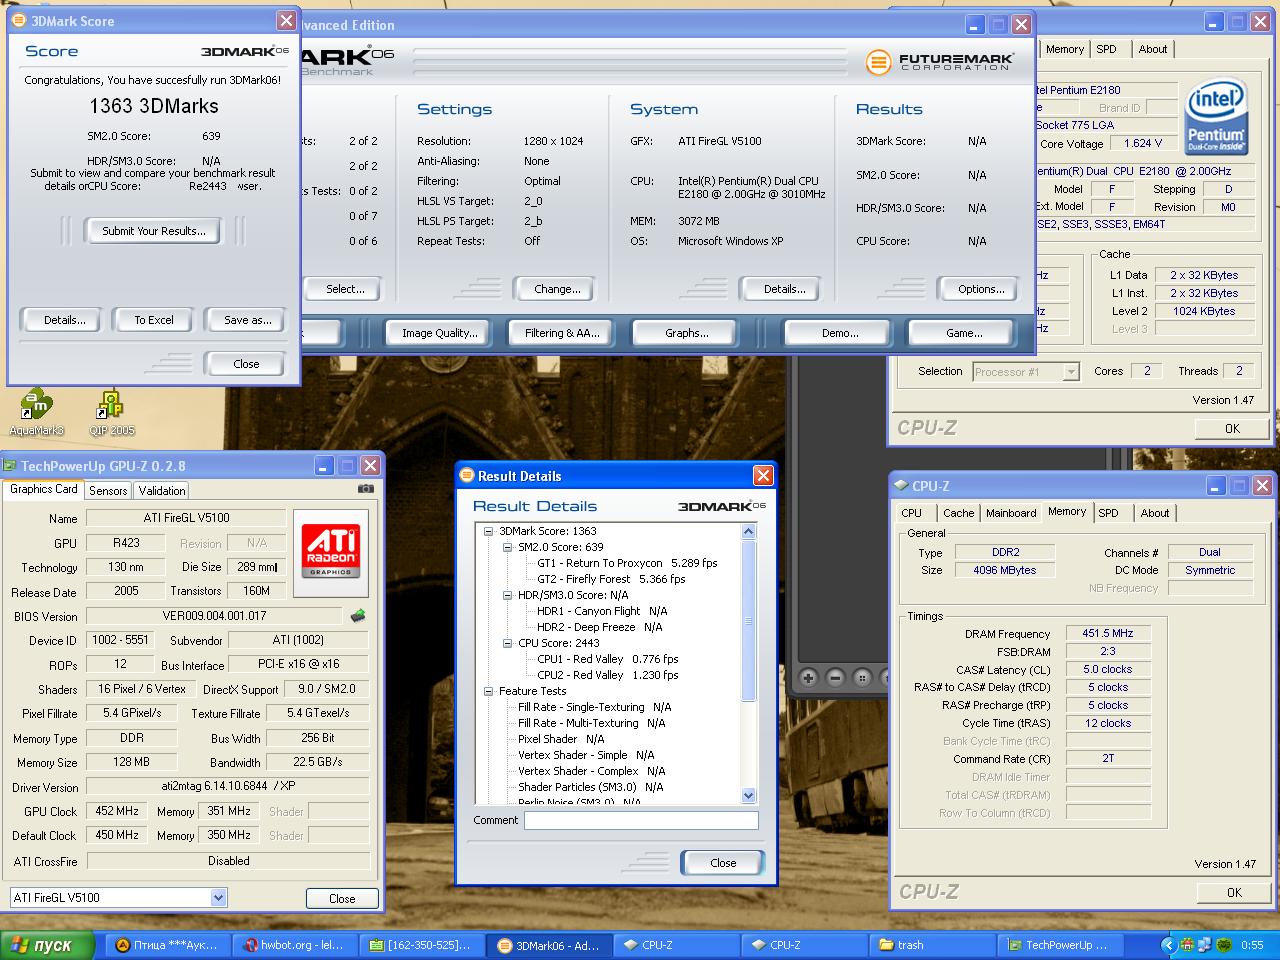Click the Game... button in 3DMark06
1280x960 pixels.
click(x=964, y=333)
